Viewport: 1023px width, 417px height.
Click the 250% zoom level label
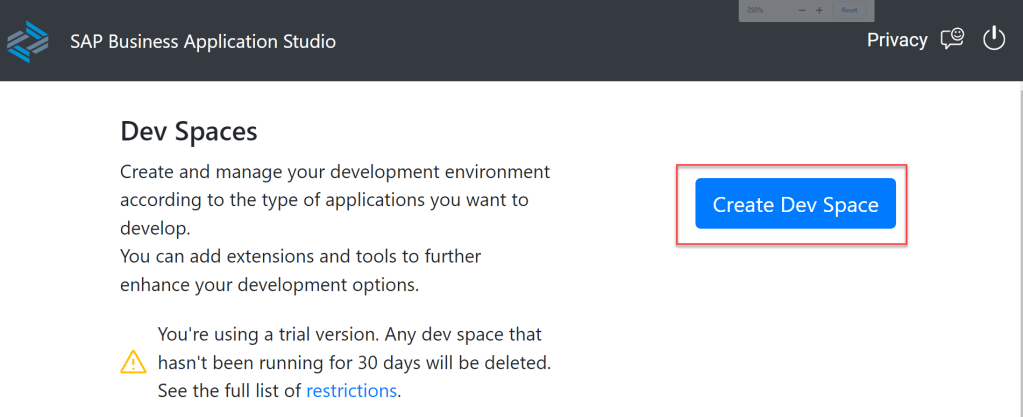755,10
